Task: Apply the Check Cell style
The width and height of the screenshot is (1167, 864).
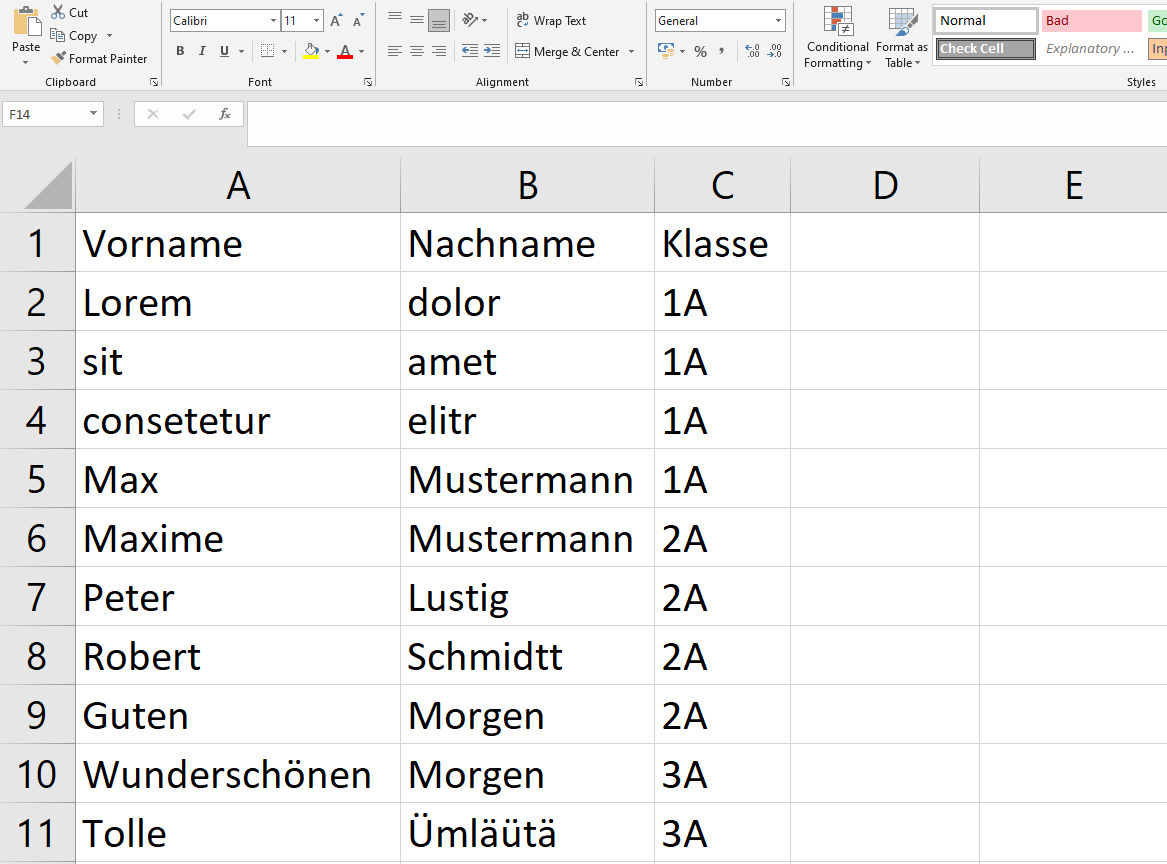Action: 985,49
